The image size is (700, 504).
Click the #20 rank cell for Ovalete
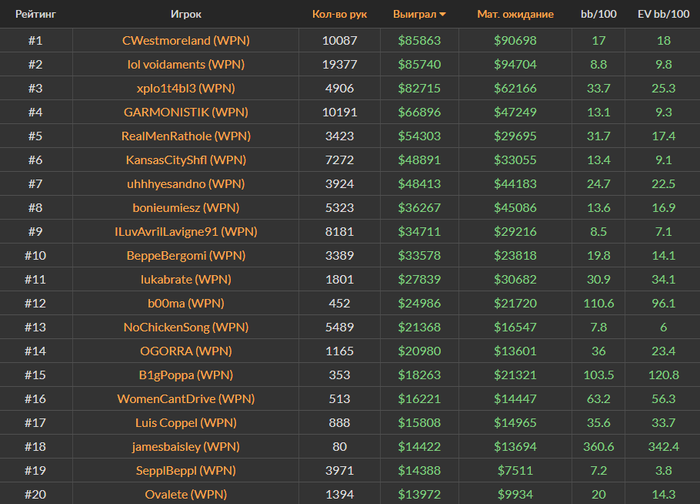pos(34,494)
